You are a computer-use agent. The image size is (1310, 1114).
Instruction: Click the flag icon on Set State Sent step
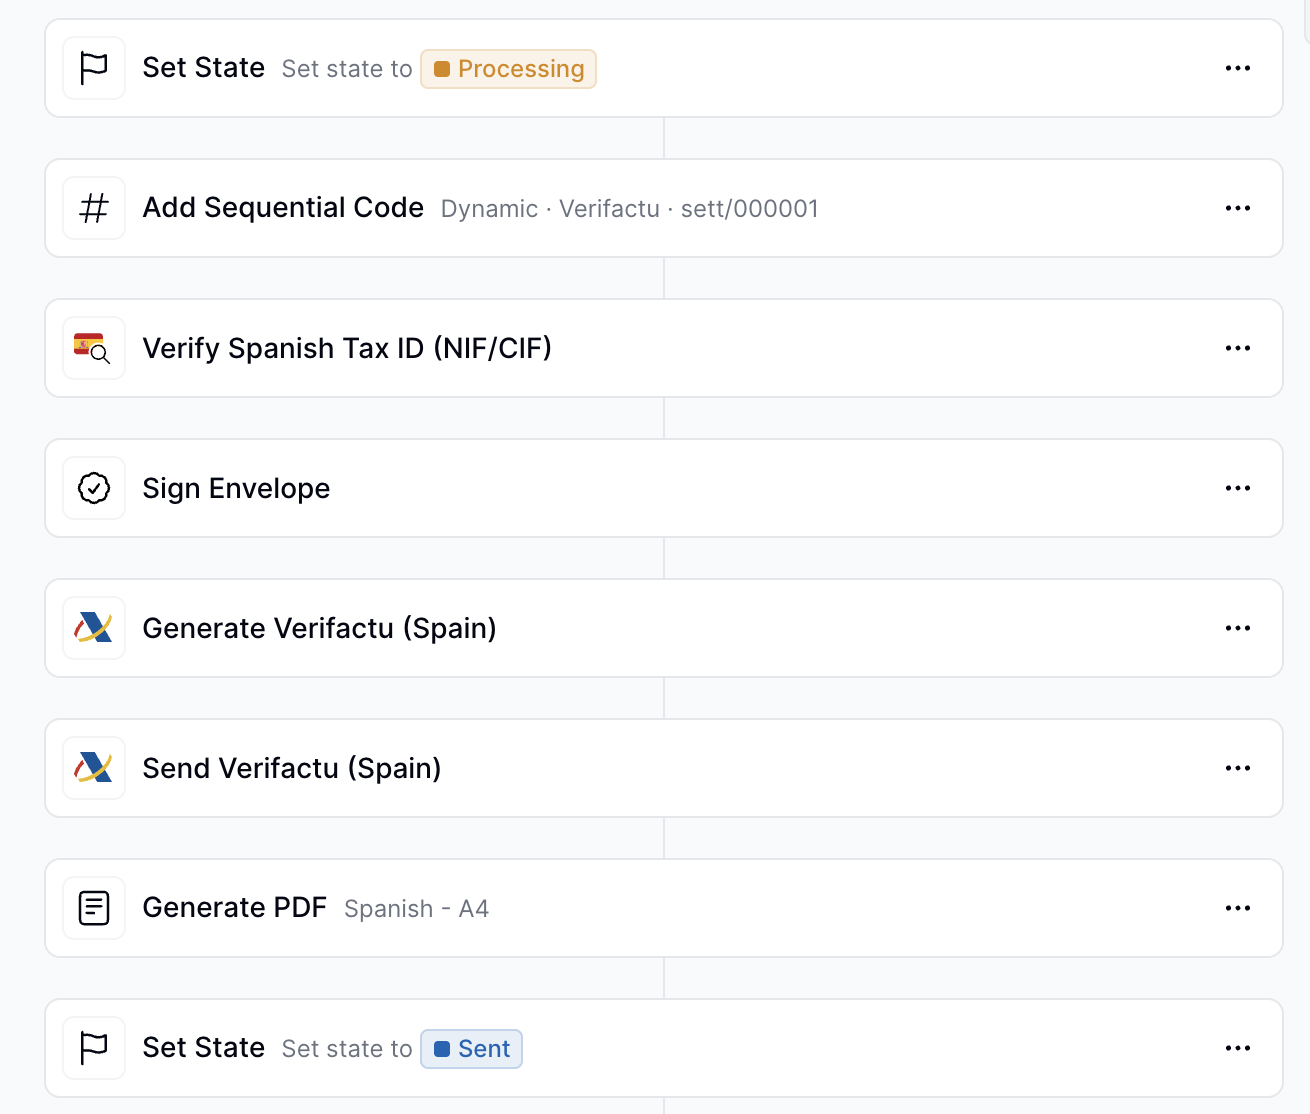(93, 1048)
